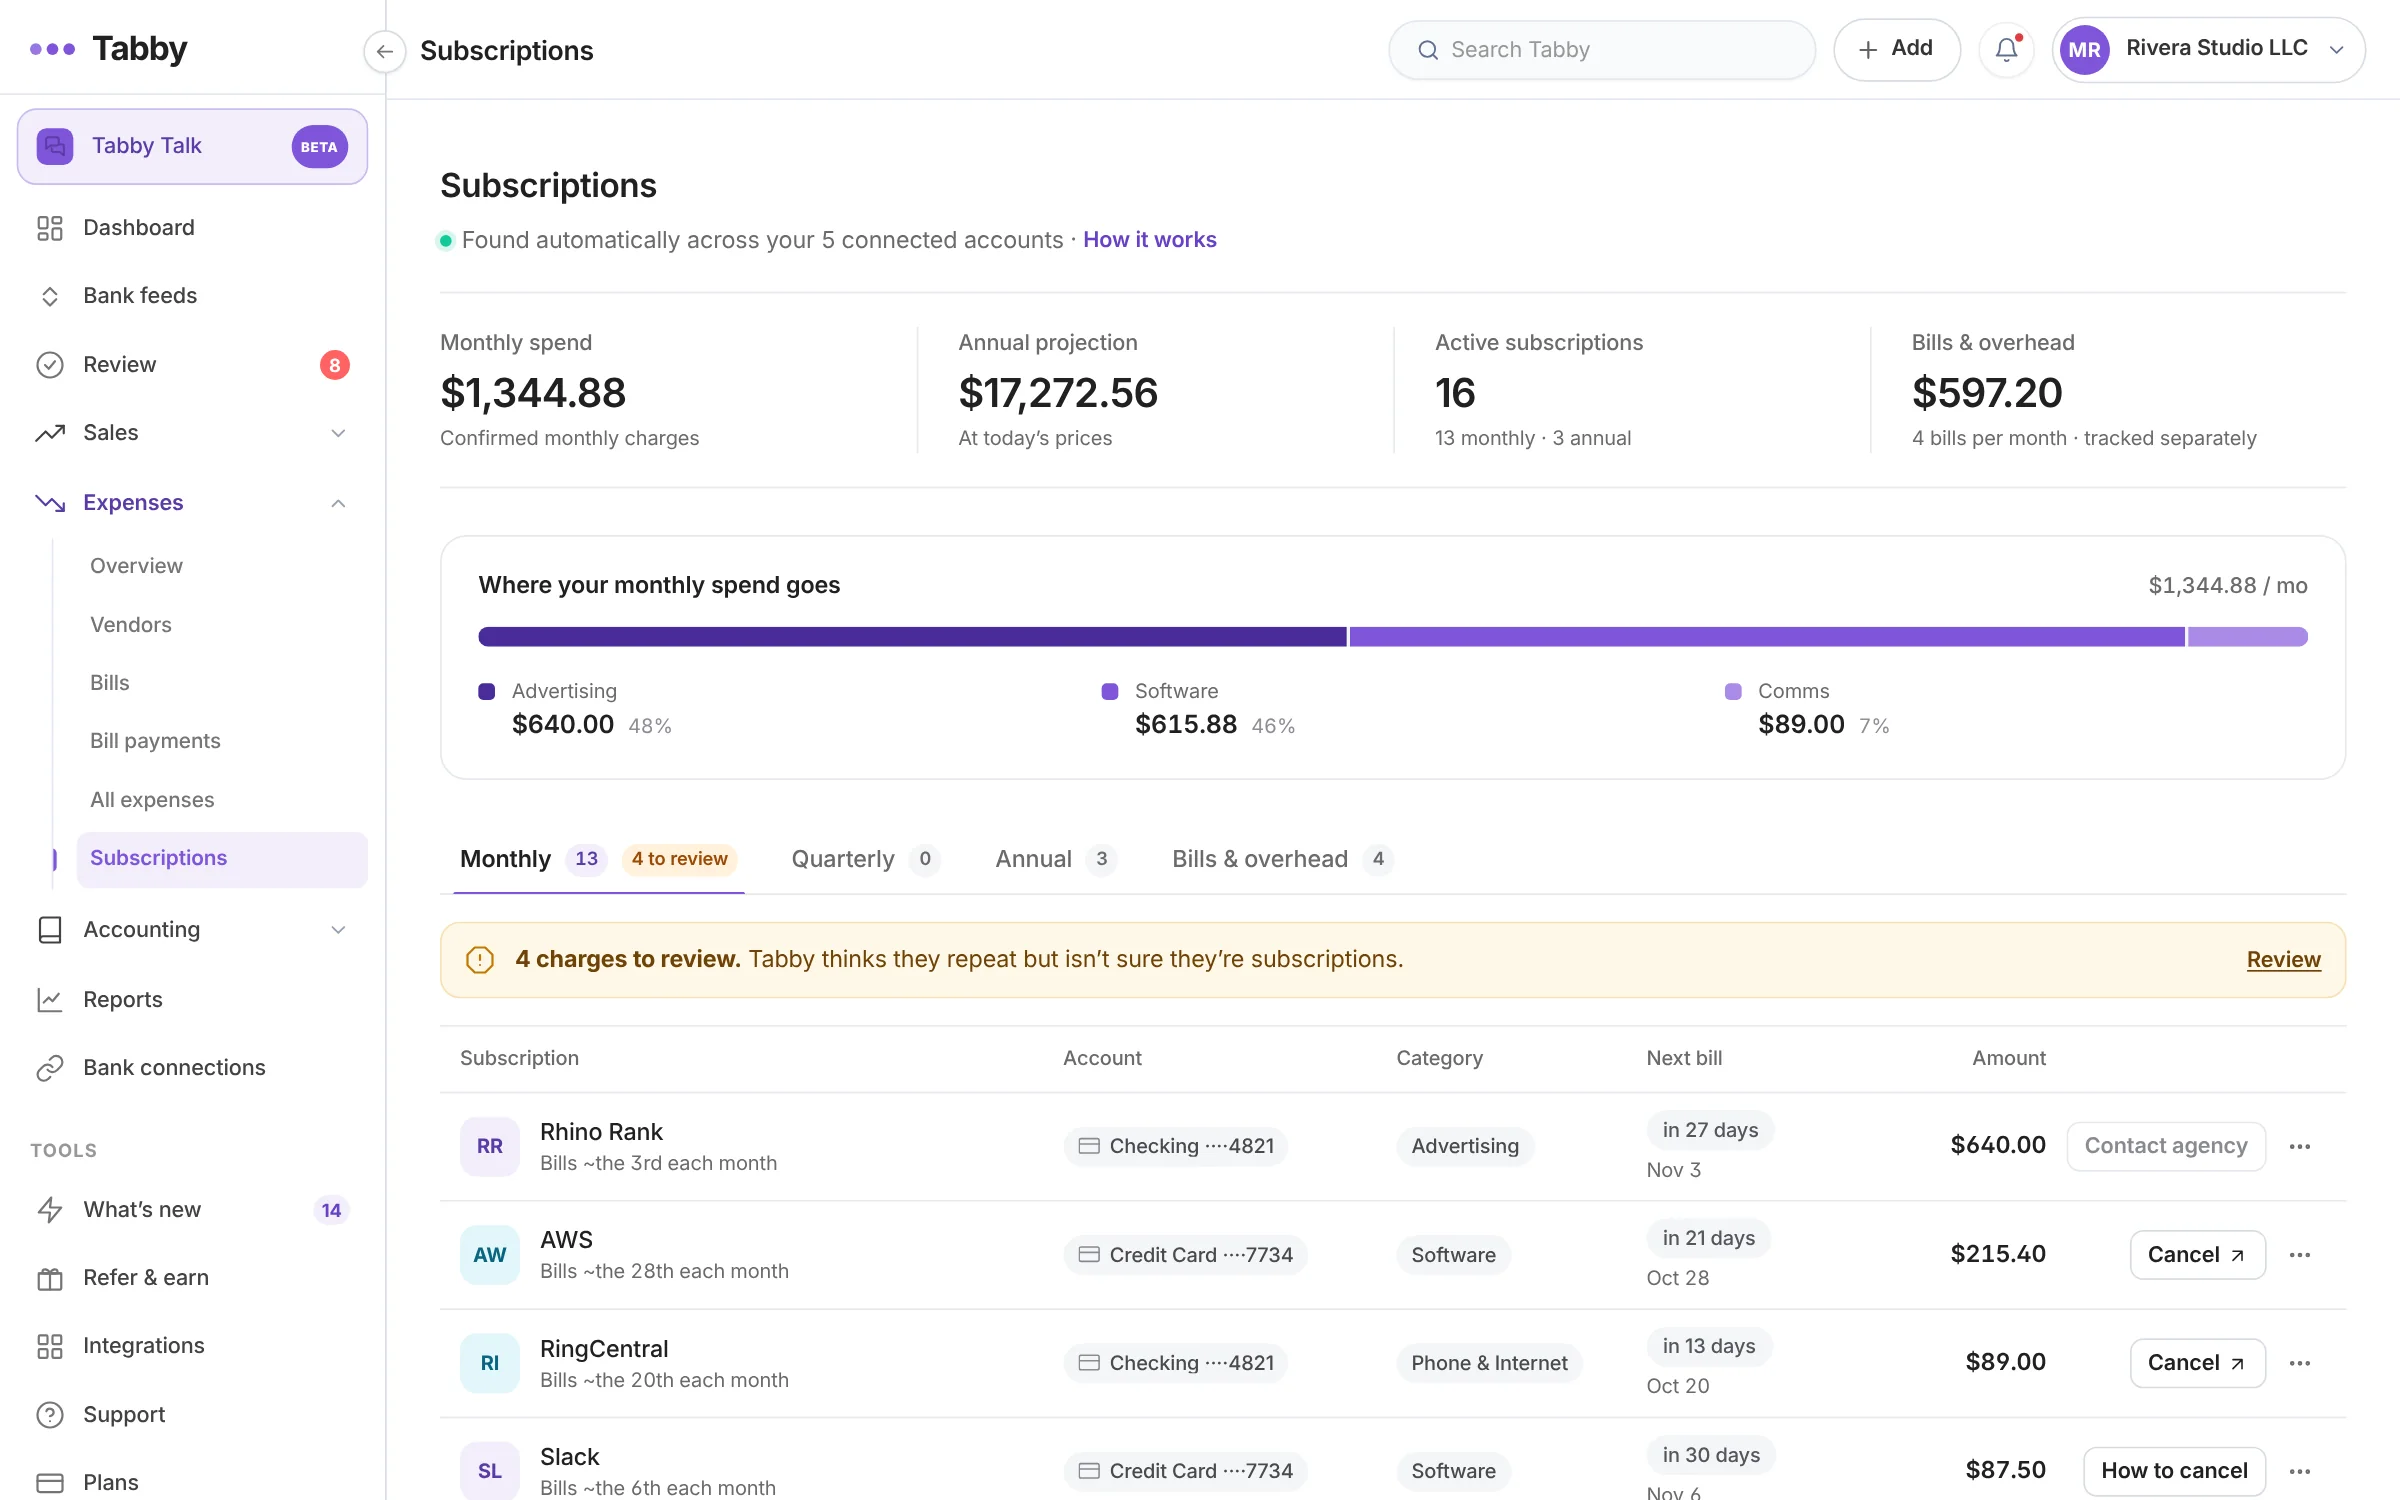Click Cancel button for AWS
2400x1500 pixels.
(x=2197, y=1255)
